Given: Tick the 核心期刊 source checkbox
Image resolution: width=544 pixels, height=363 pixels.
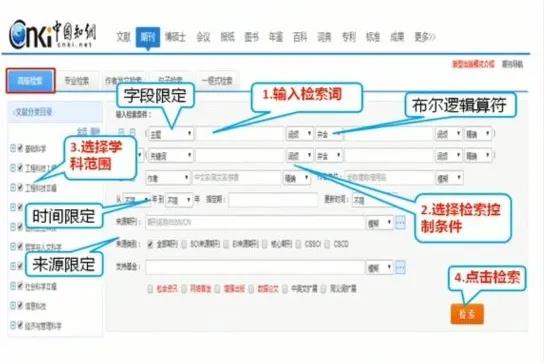Looking at the screenshot, I should (265, 244).
